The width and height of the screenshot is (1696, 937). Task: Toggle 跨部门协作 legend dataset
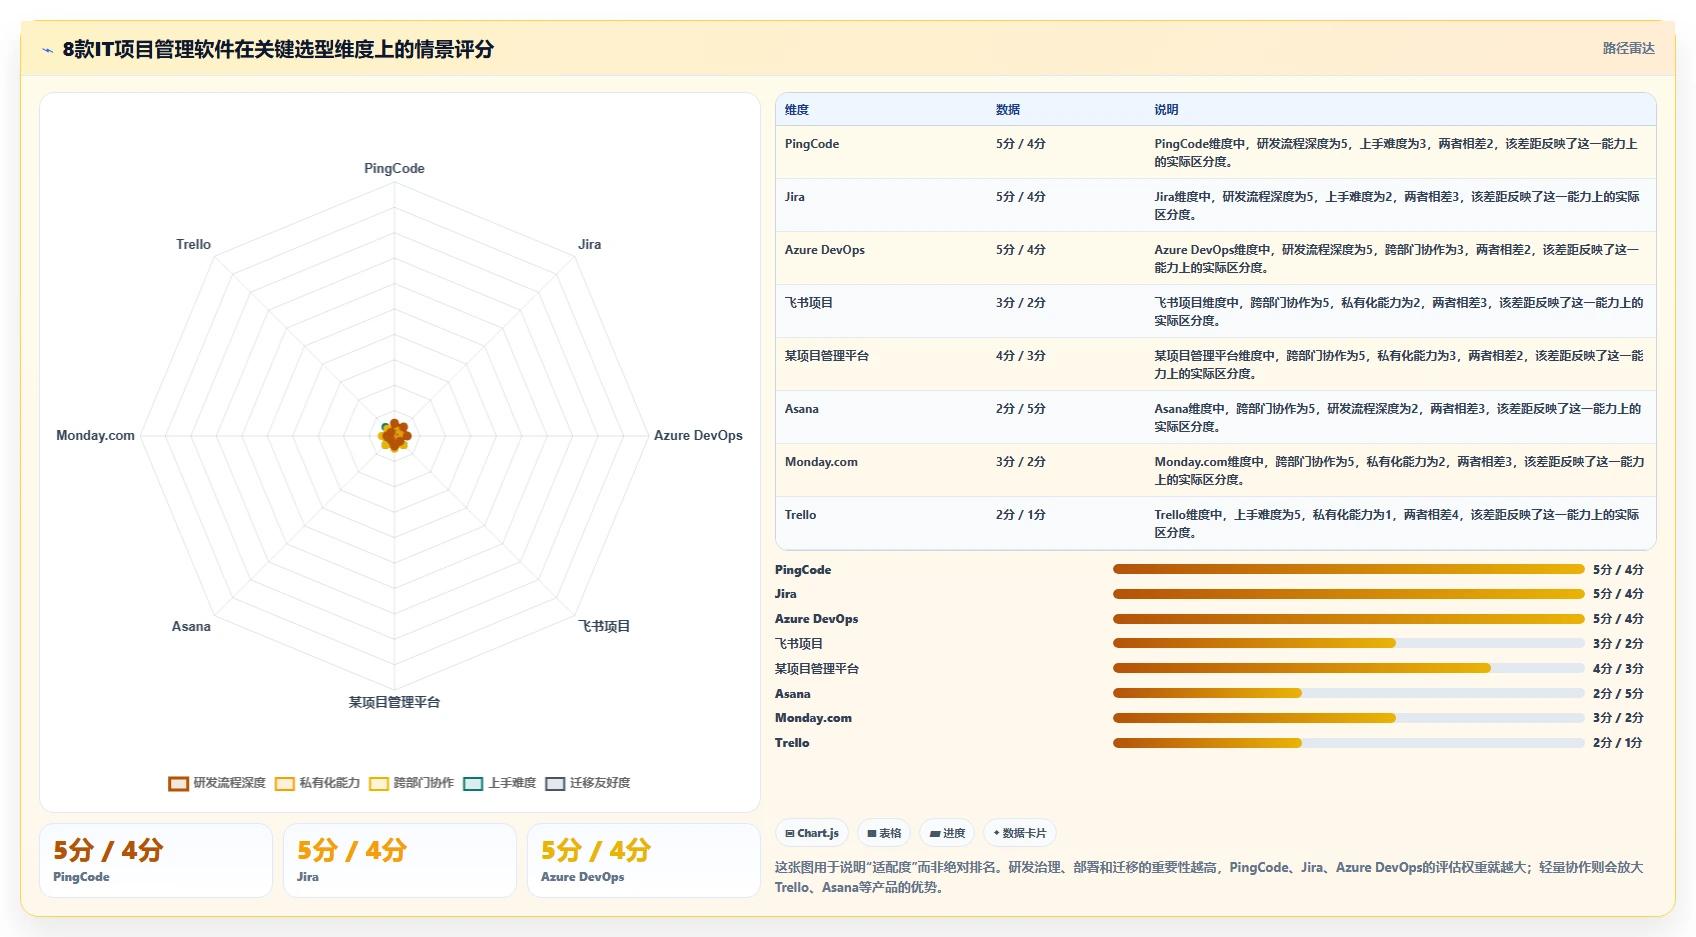click(x=412, y=783)
